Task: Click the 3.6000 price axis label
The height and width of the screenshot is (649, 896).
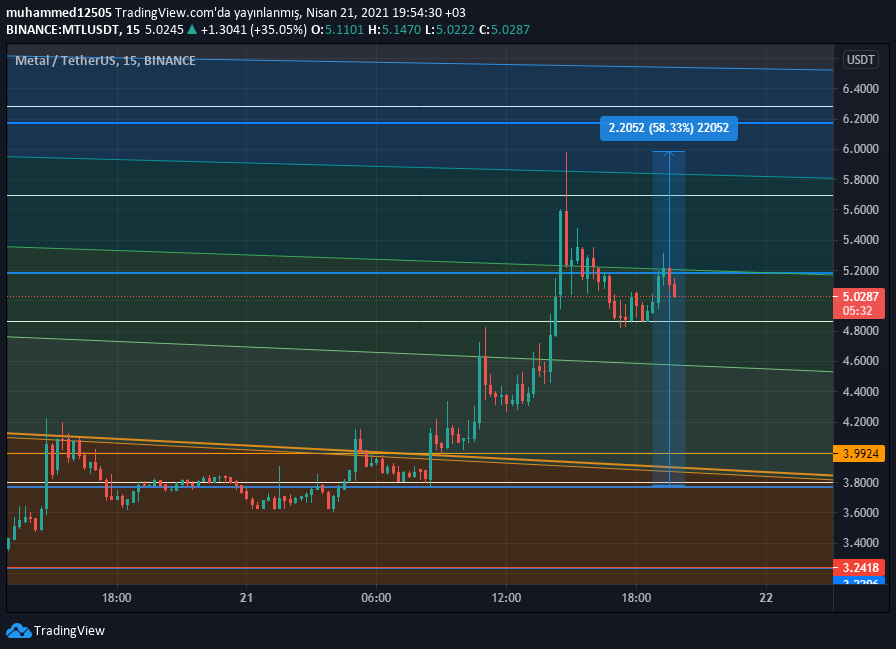Action: click(860, 512)
